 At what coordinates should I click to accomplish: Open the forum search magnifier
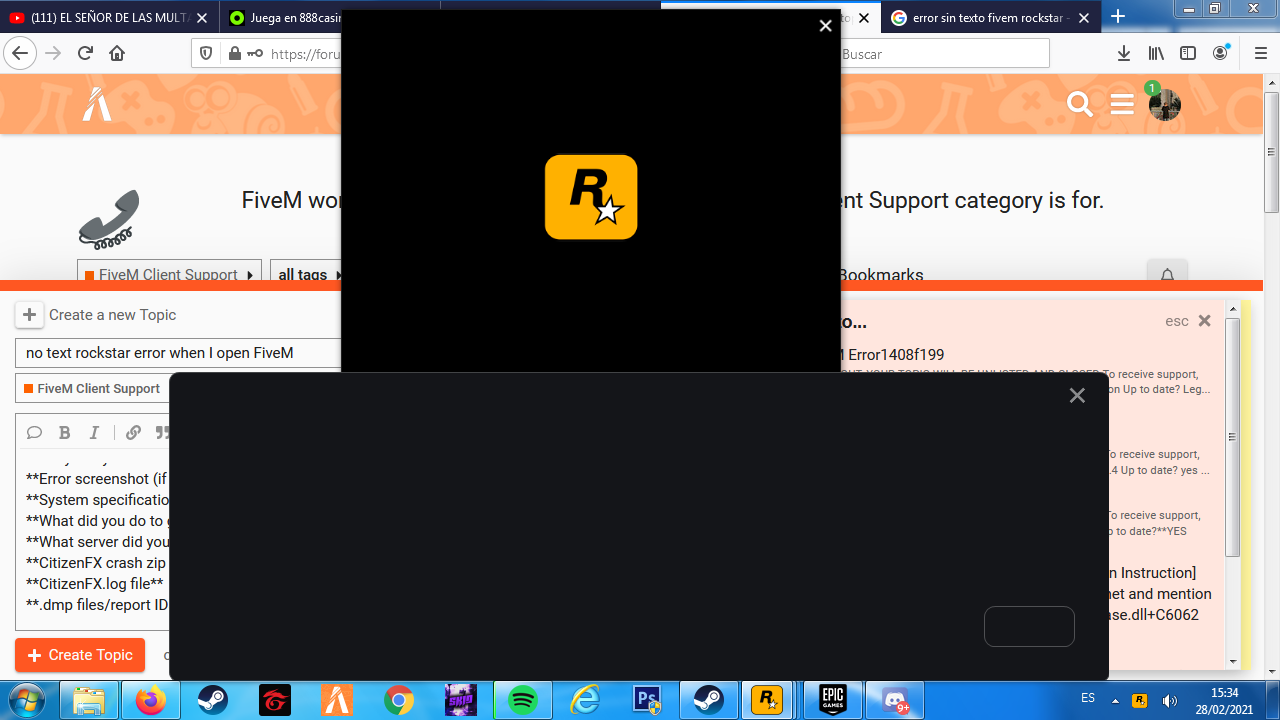point(1079,103)
